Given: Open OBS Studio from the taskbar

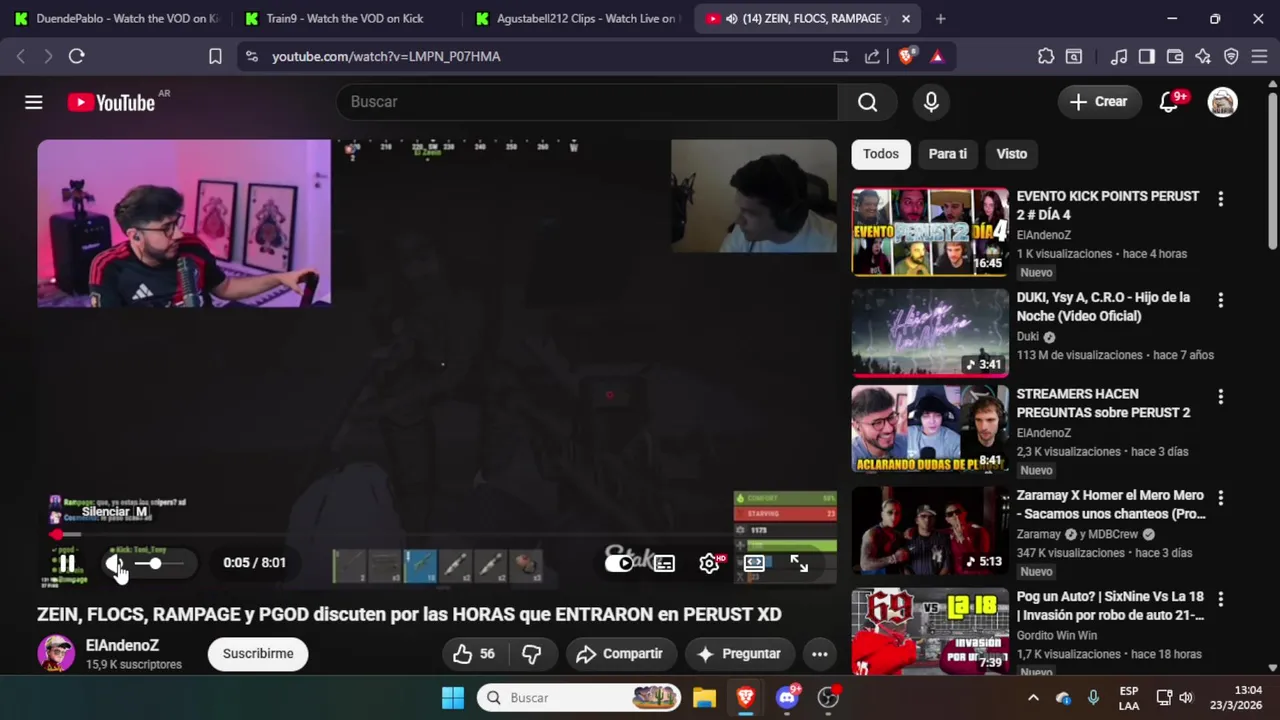Looking at the screenshot, I should tap(829, 697).
